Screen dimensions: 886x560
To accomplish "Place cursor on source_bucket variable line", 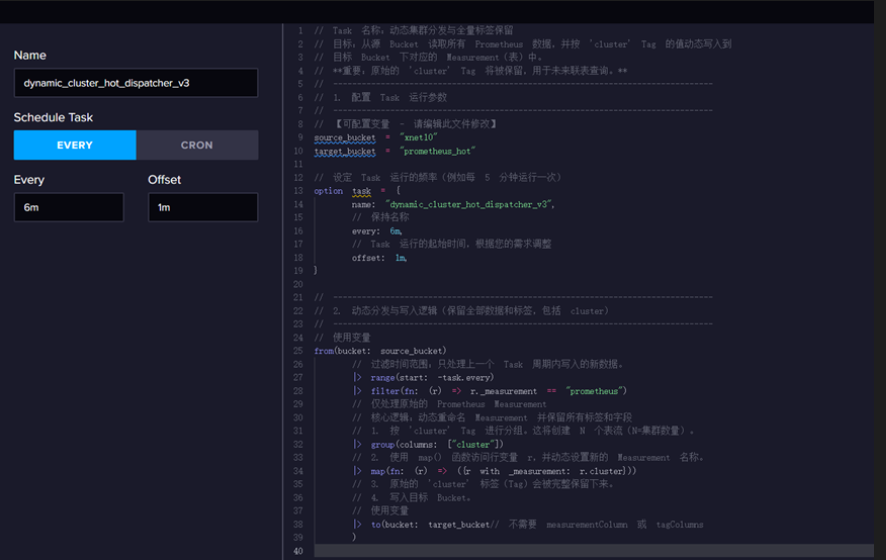I will coord(376,137).
